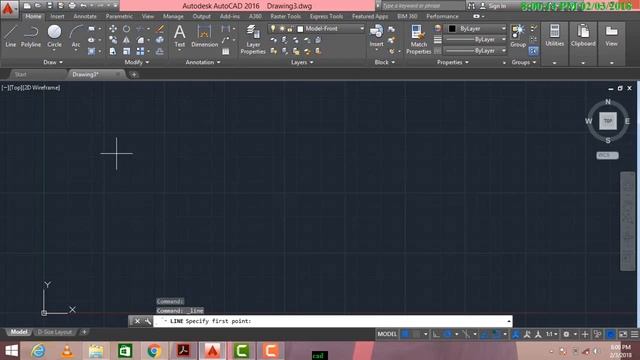Expand the Annotation panel dropdown
The height and width of the screenshot is (360, 640).
[x=203, y=62]
